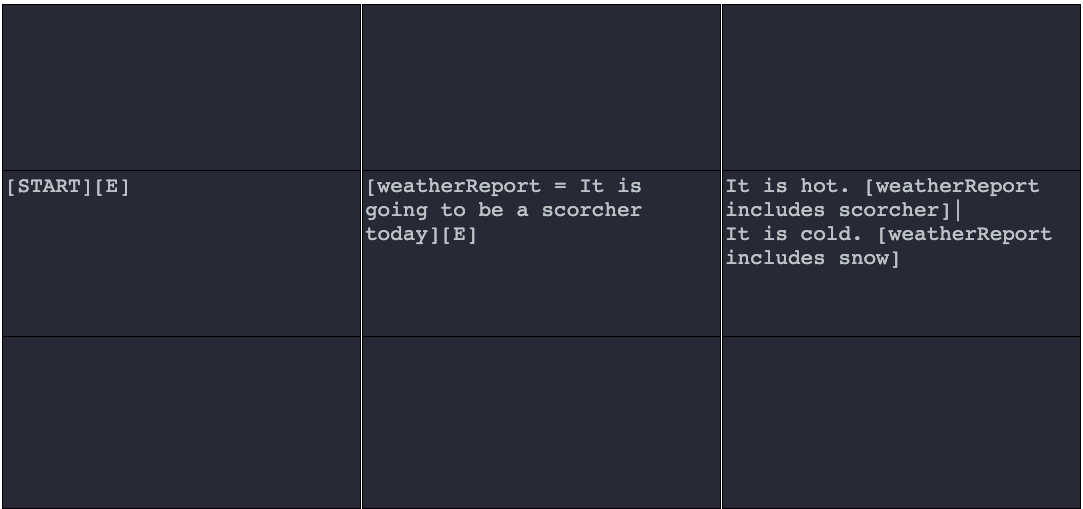1083x509 pixels.
Task: Select the empty cell below the 'It is cold' cell
Action: click(901, 423)
